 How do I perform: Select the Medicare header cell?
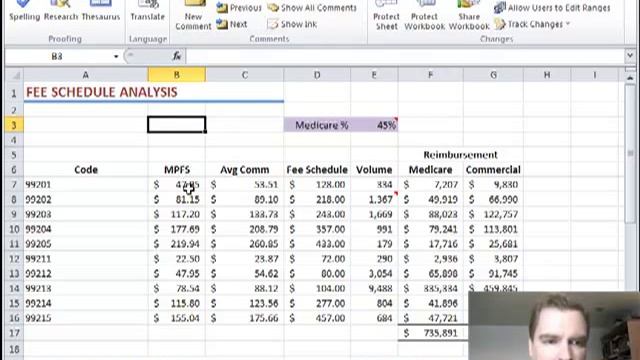pyautogui.click(x=430, y=170)
